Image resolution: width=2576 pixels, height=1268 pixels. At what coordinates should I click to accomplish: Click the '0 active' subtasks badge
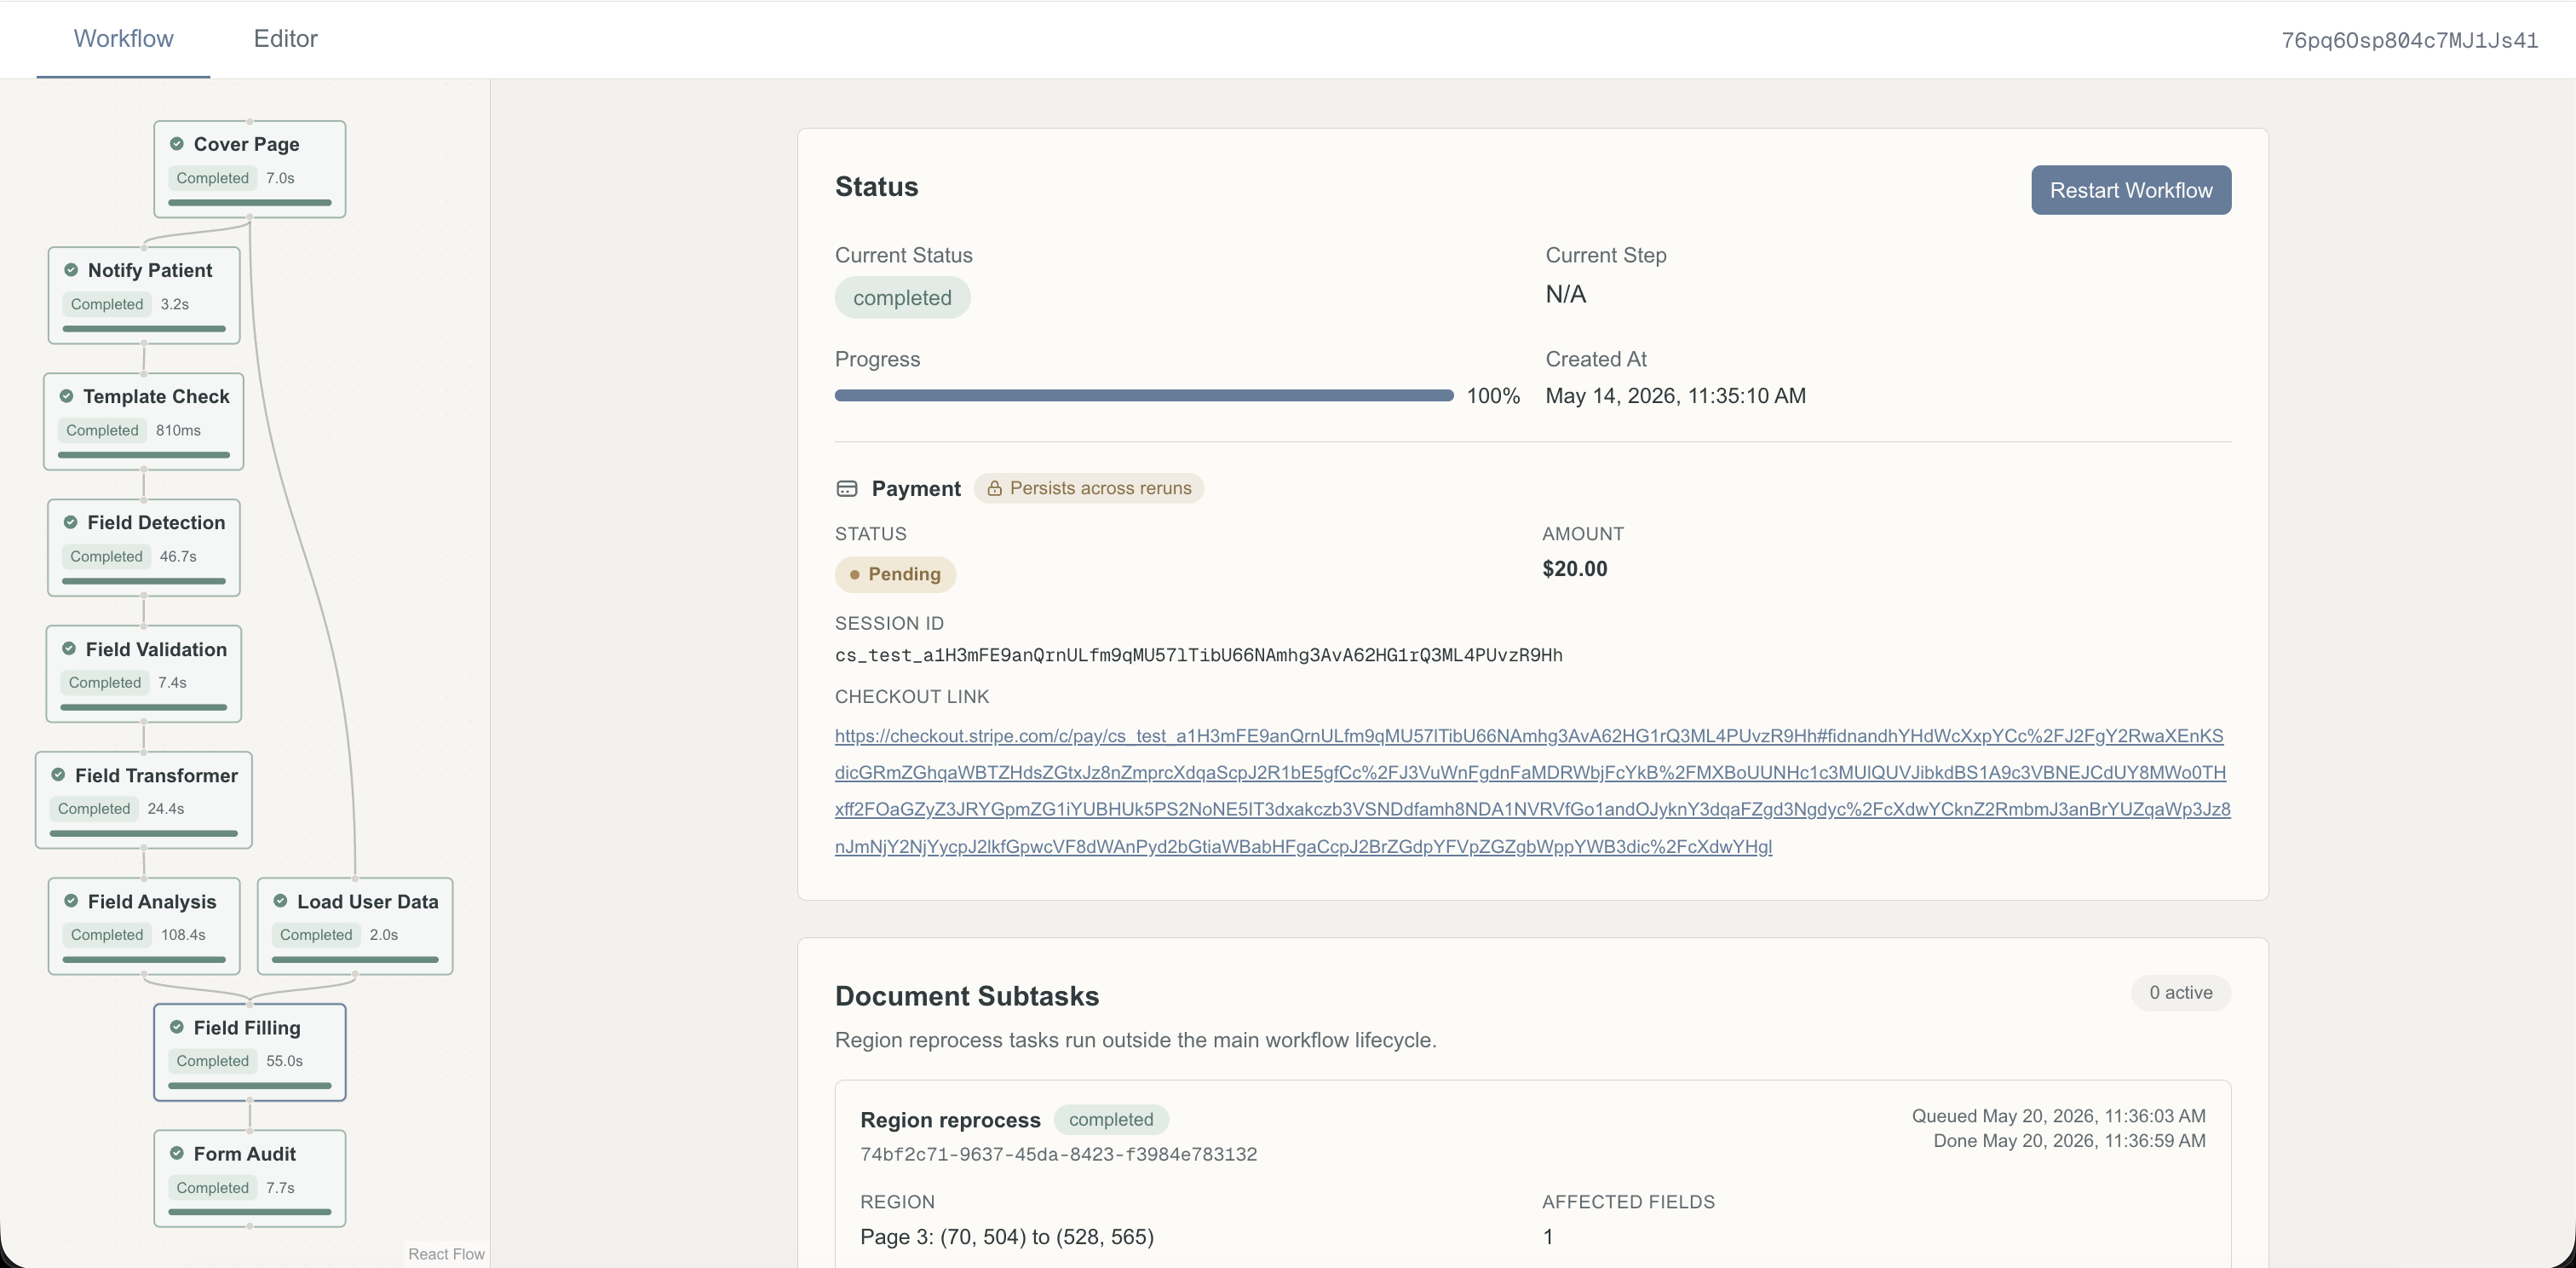point(2181,993)
